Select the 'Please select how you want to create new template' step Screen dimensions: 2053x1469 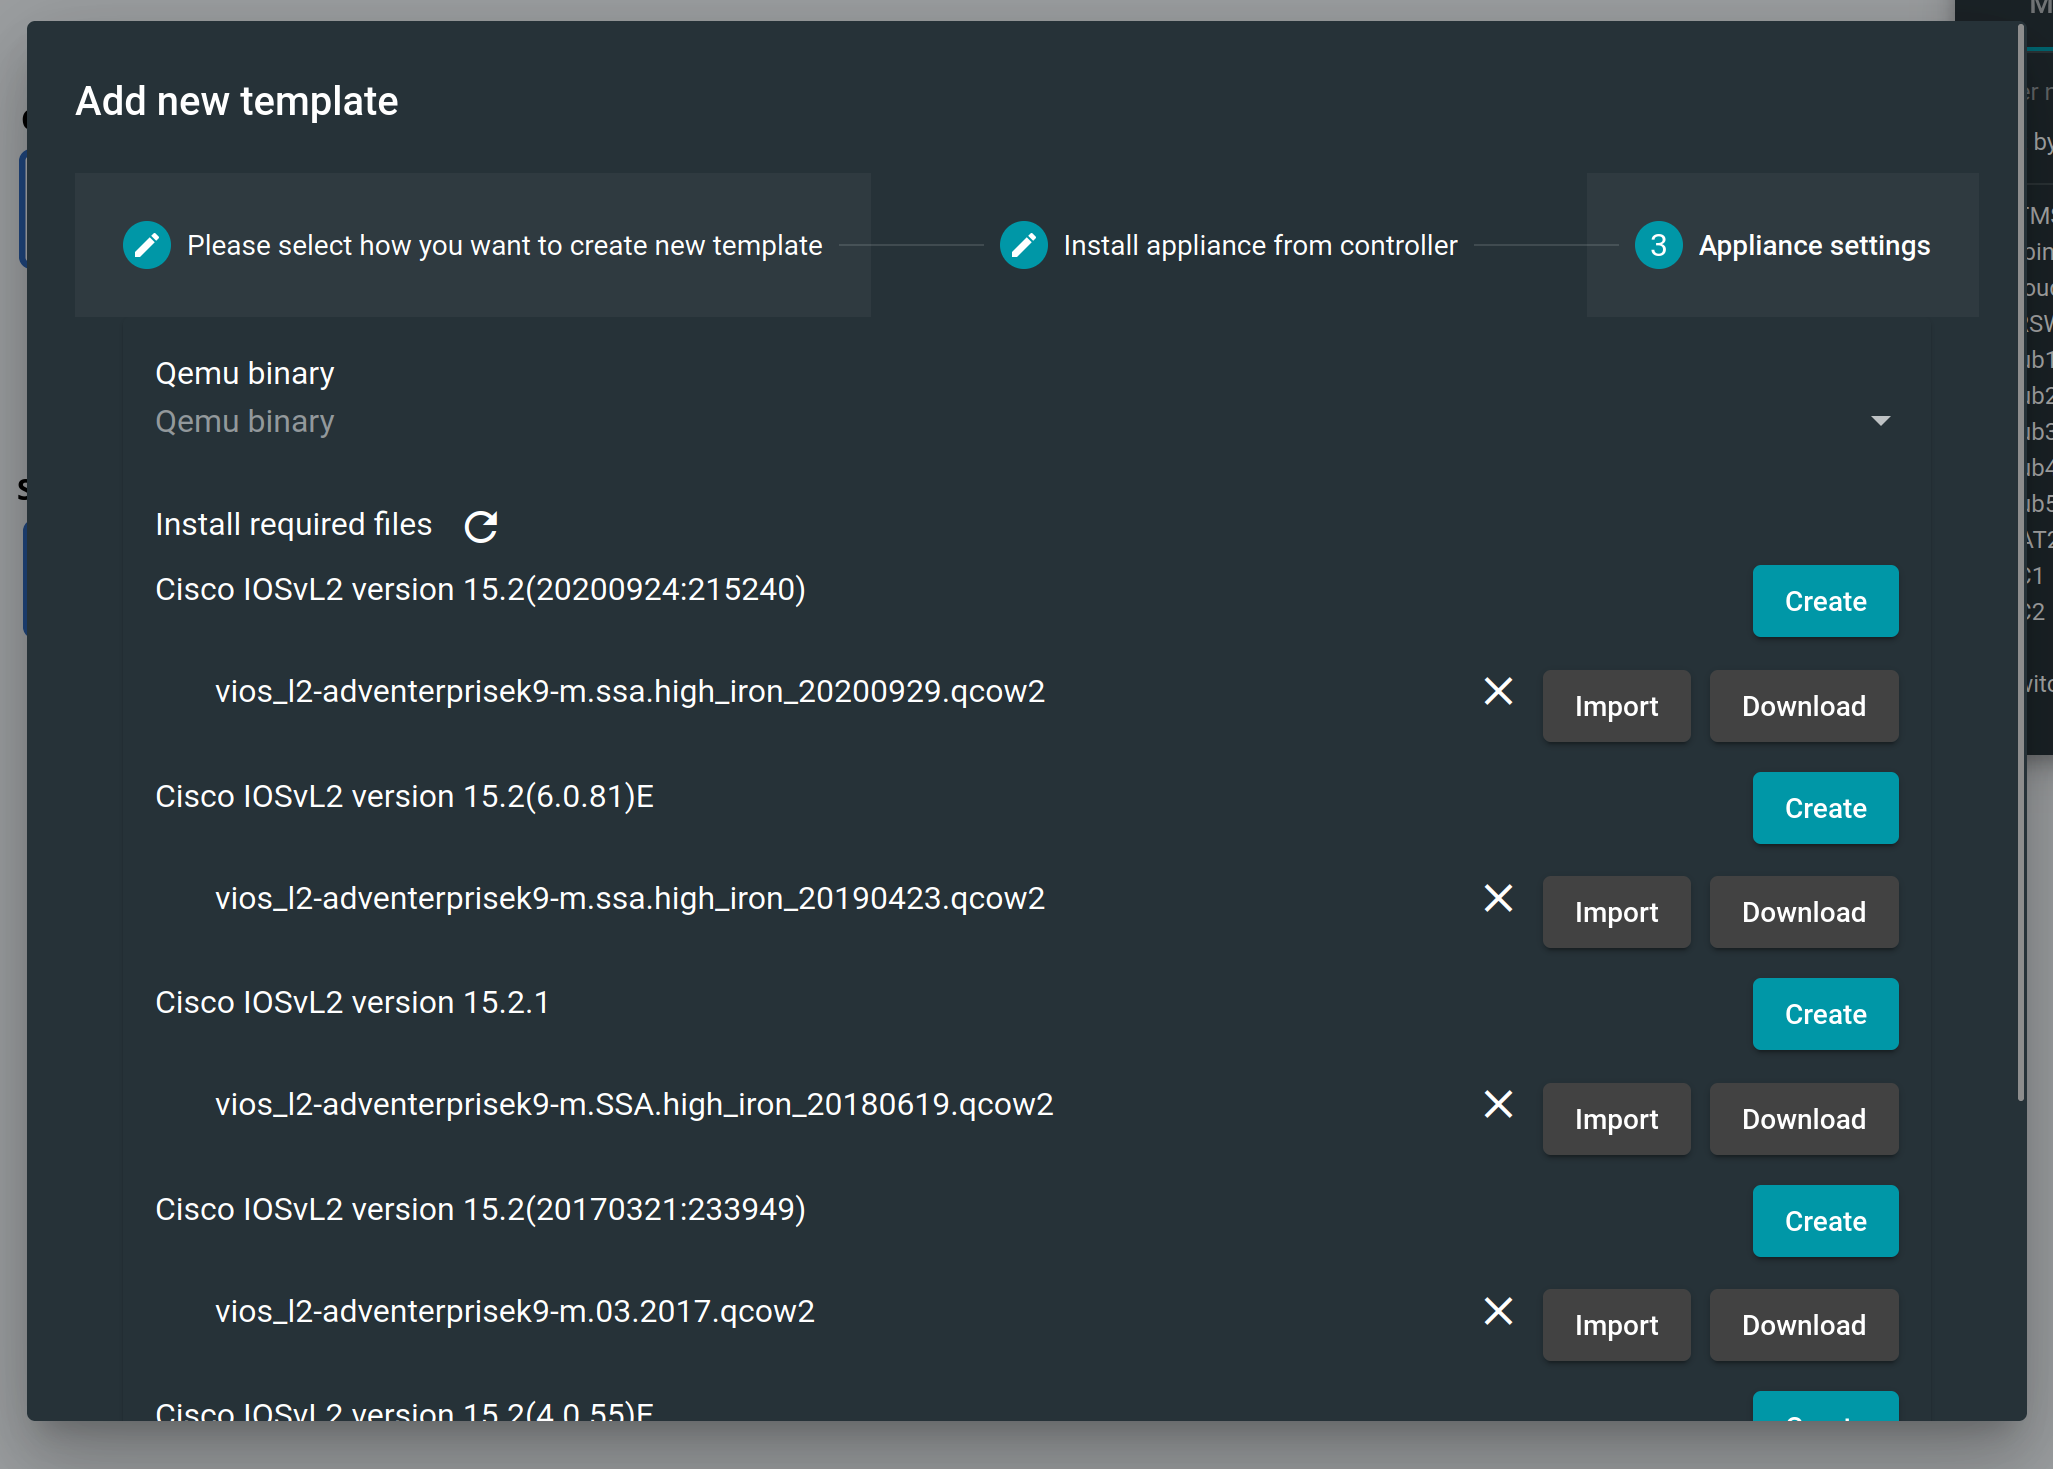pyautogui.click(x=505, y=245)
